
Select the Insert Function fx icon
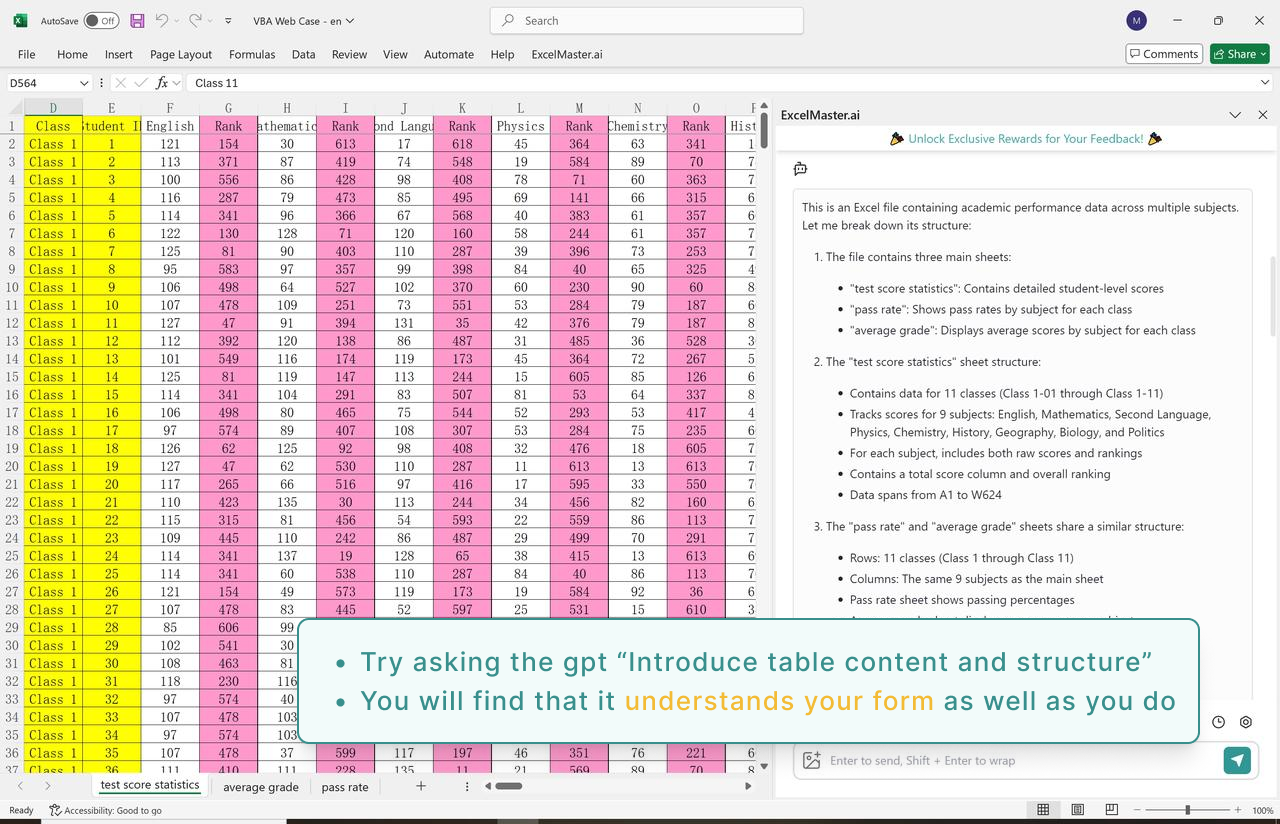165,82
